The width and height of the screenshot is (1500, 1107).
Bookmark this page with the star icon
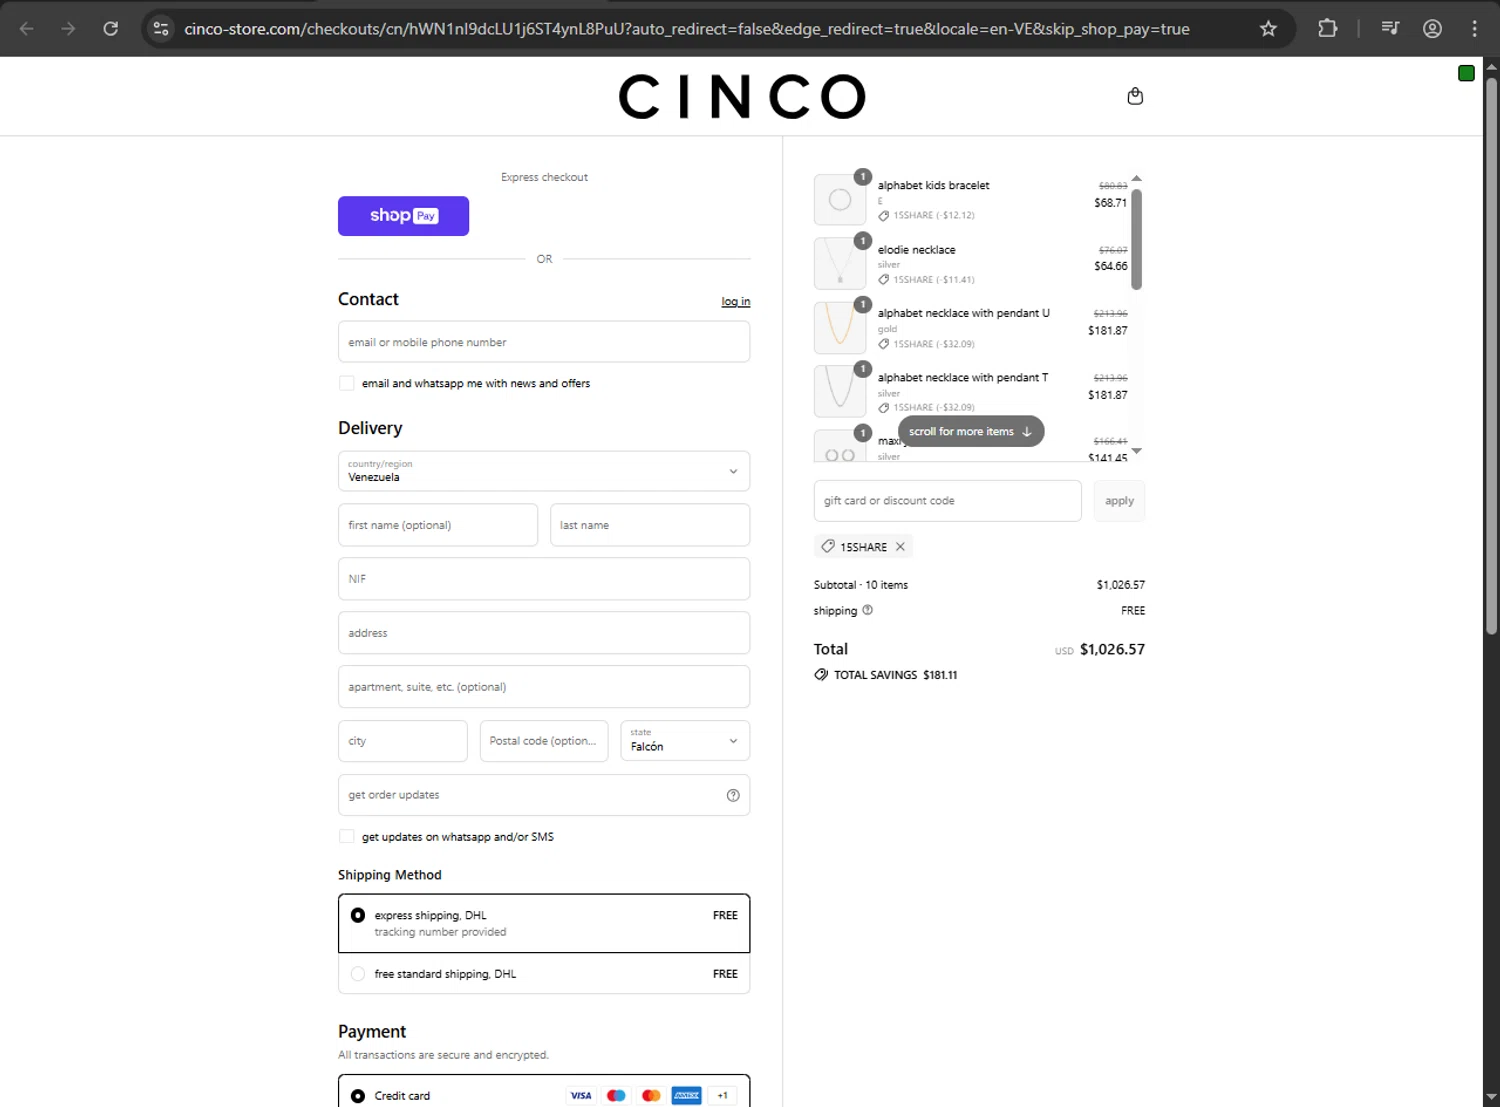click(x=1268, y=29)
